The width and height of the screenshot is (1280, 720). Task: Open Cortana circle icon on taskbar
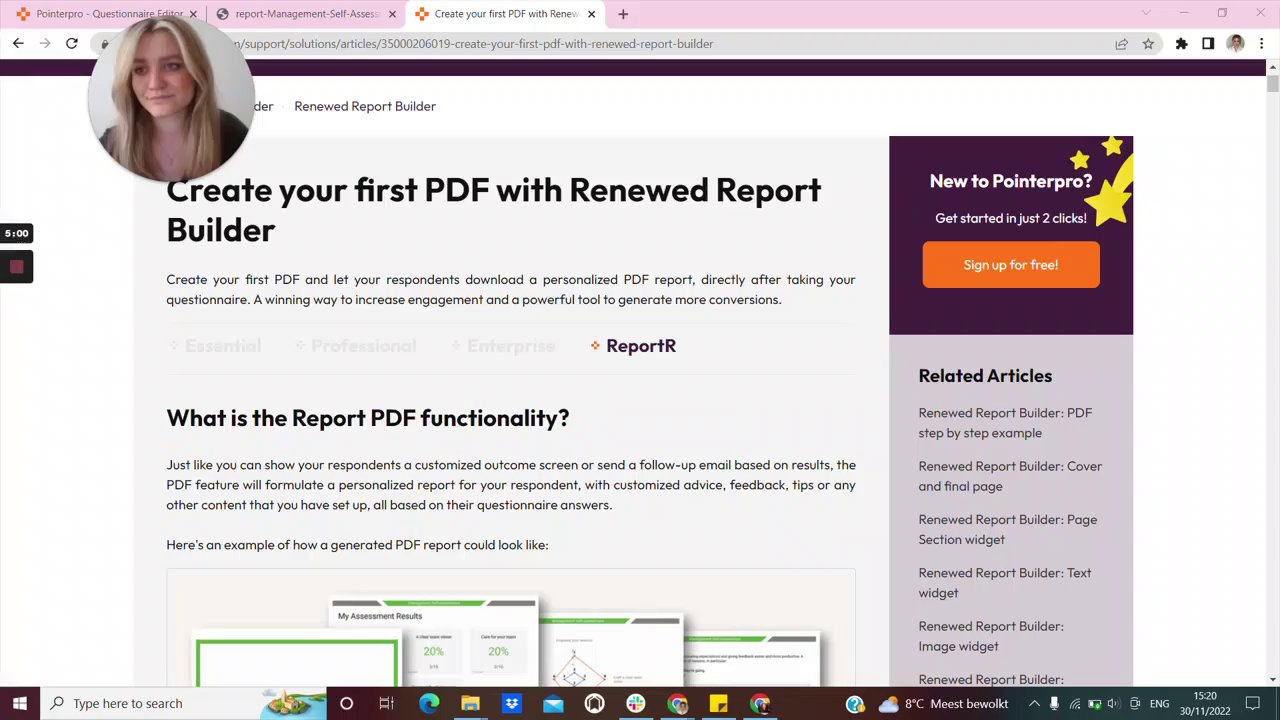(346, 704)
